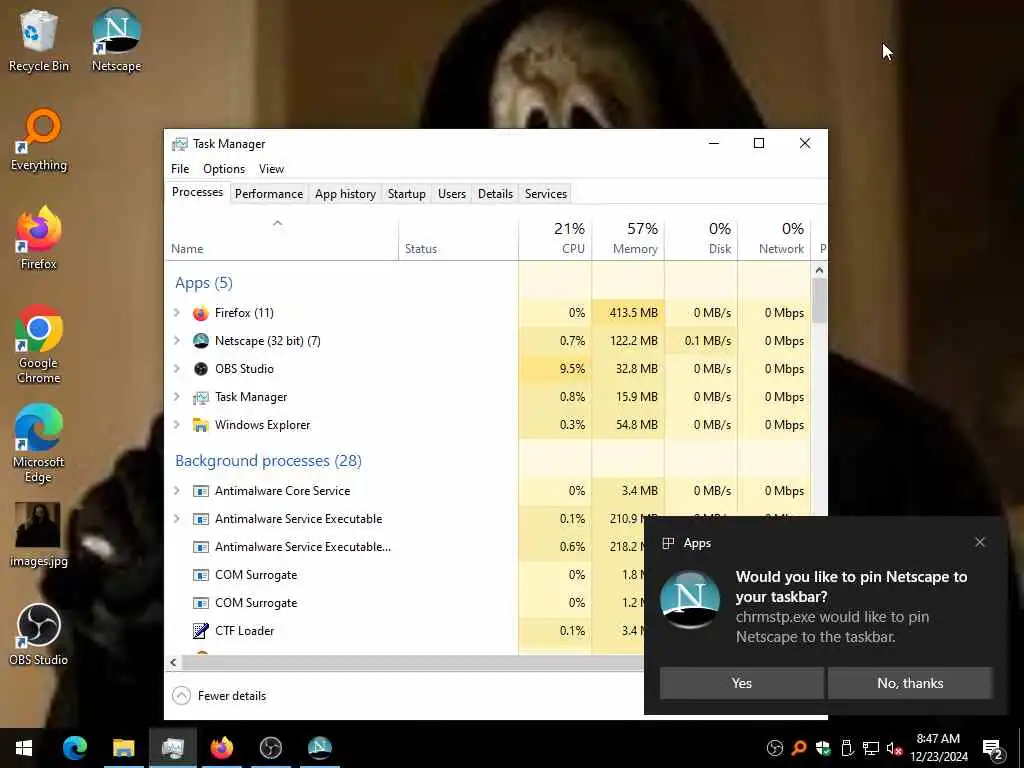The image size is (1024, 768).
Task: Click Windows Explorer process icon
Action: tap(200, 425)
